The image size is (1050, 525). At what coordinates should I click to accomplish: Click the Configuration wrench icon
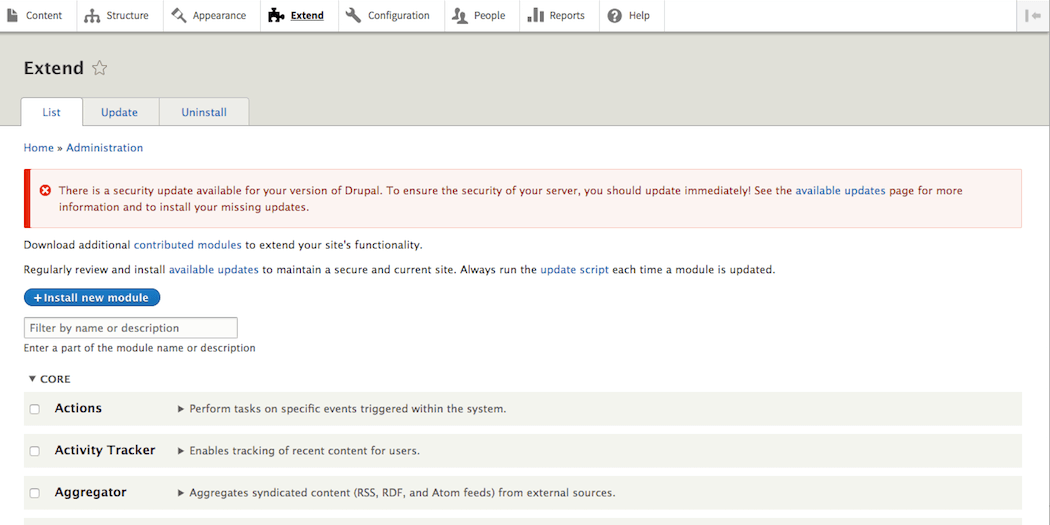[x=354, y=15]
